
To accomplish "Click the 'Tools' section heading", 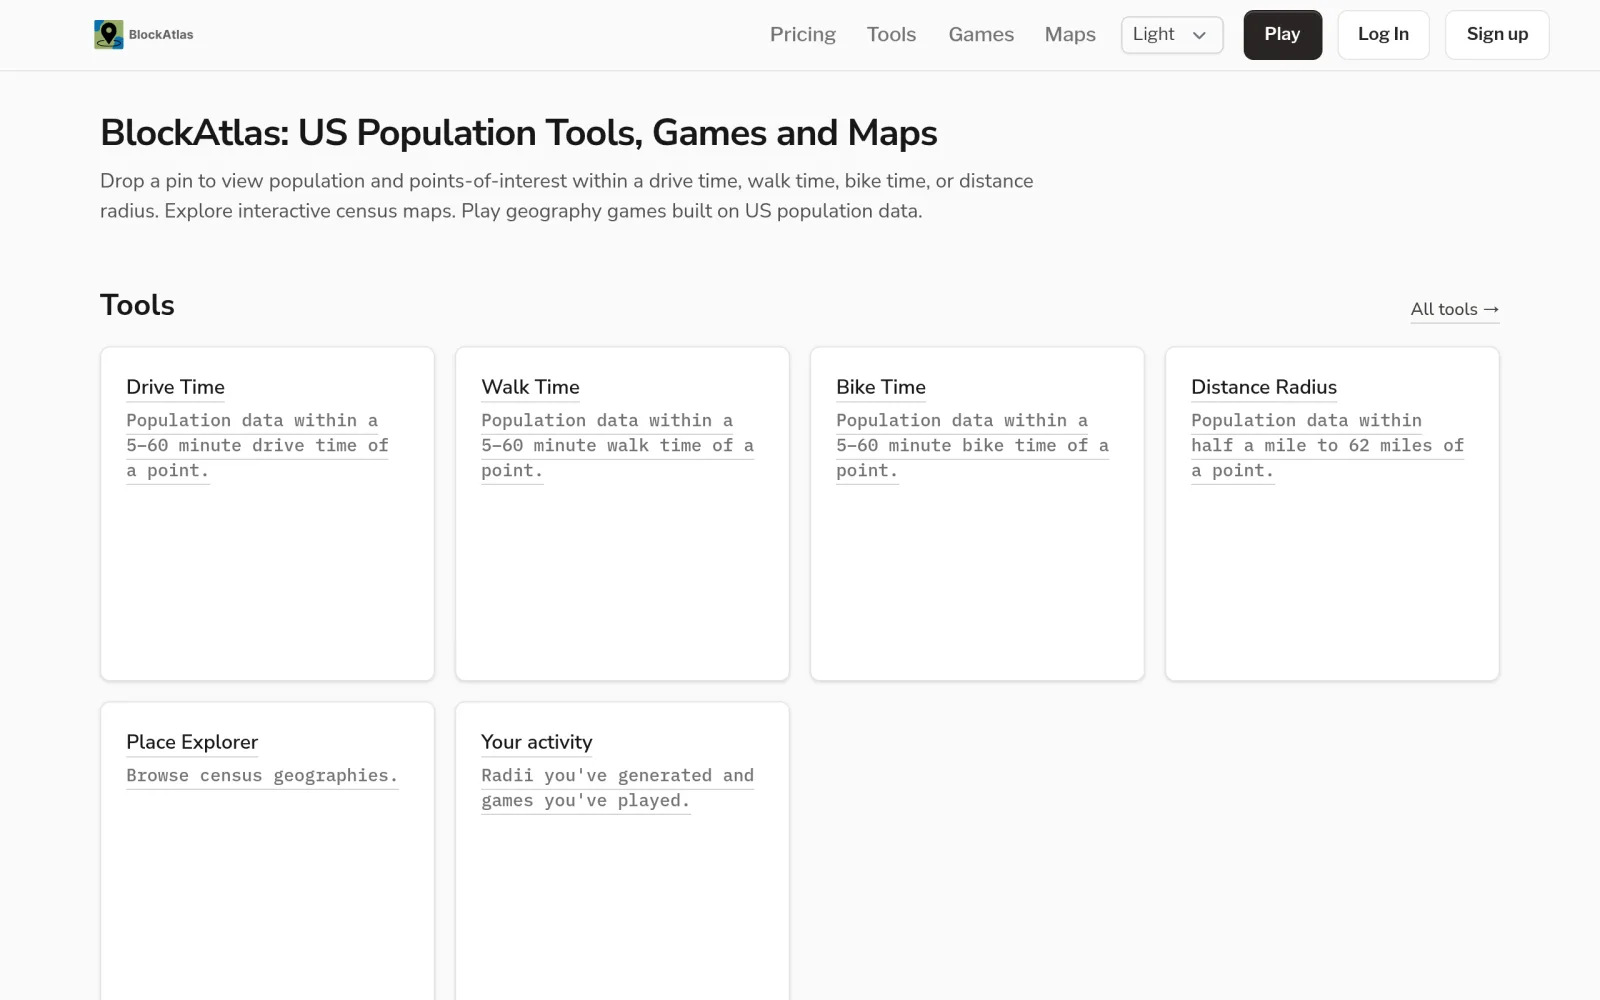I will point(137,305).
